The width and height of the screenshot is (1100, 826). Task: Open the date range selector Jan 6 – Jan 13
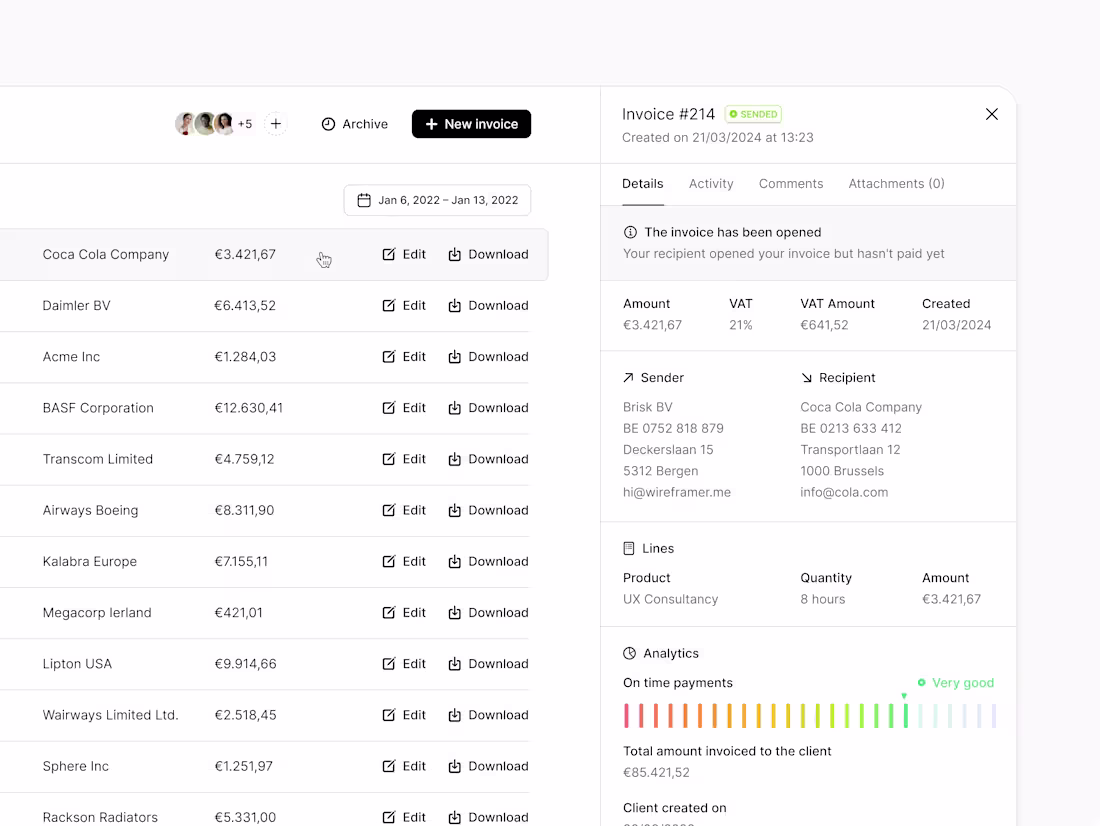pyautogui.click(x=437, y=200)
